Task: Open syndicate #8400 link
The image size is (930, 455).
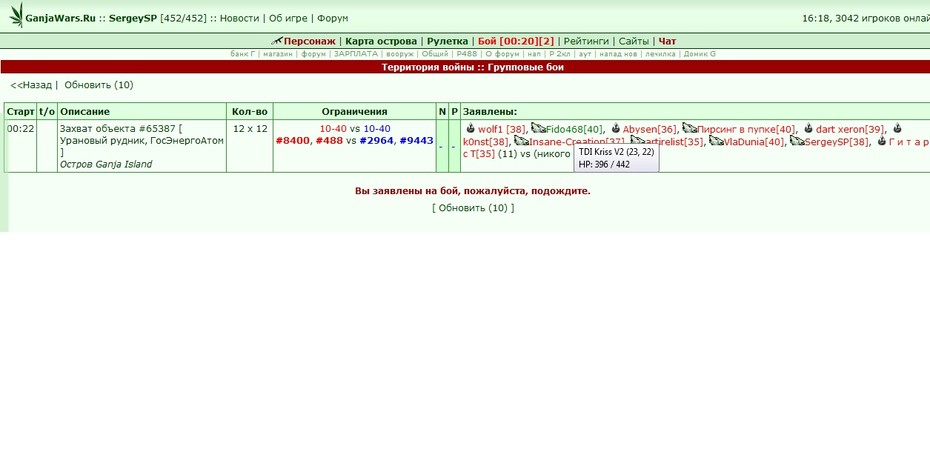Action: [292, 141]
